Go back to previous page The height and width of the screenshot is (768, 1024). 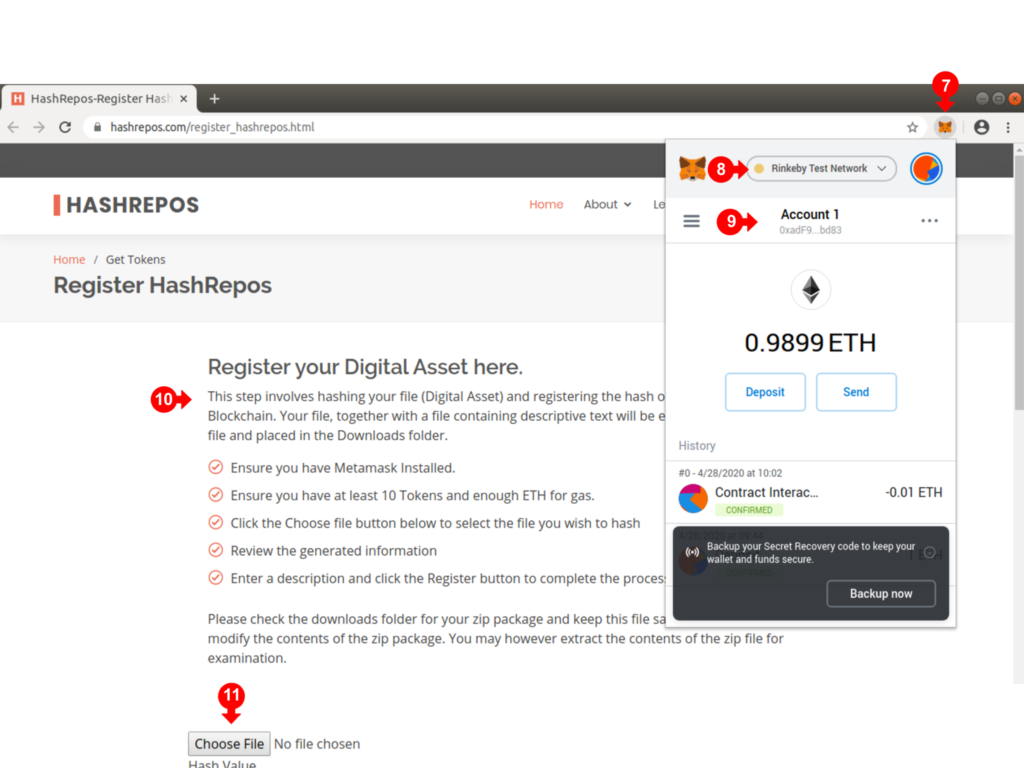click(x=13, y=127)
